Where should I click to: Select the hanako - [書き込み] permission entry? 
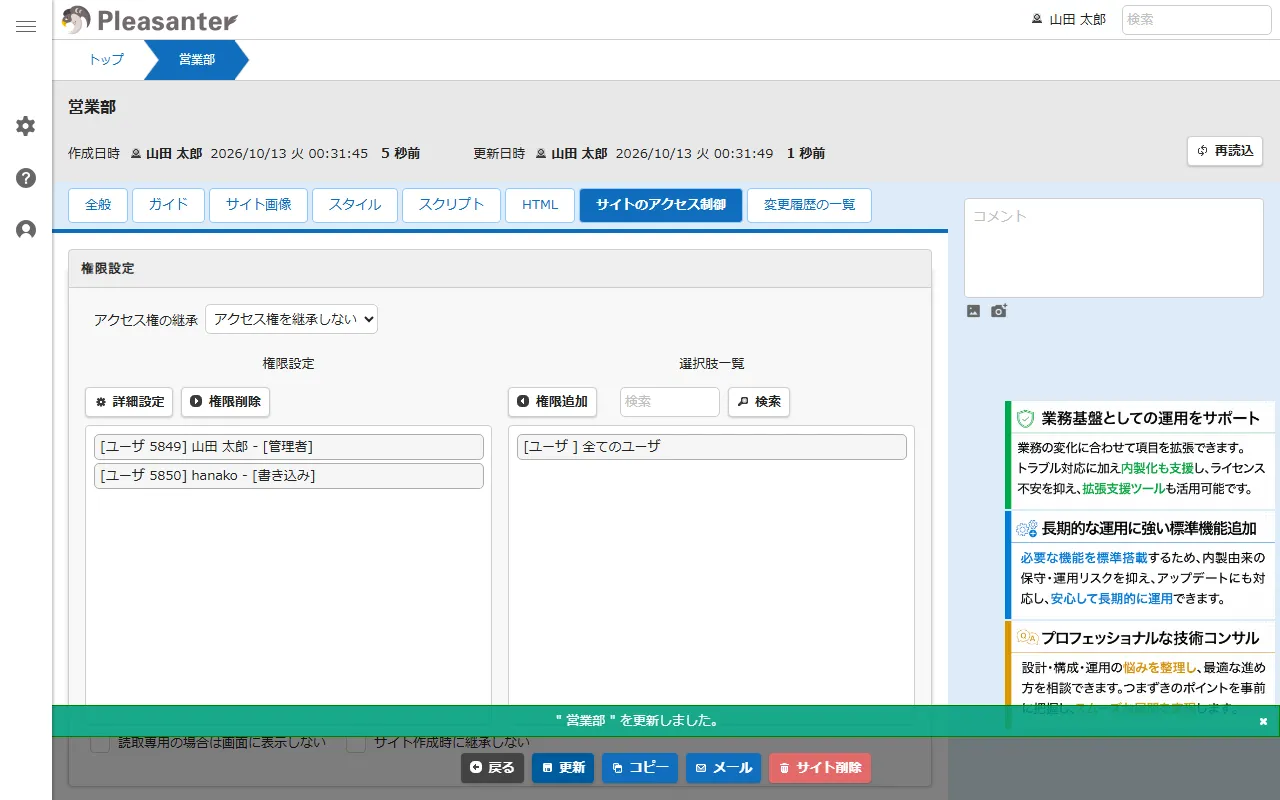pos(289,476)
